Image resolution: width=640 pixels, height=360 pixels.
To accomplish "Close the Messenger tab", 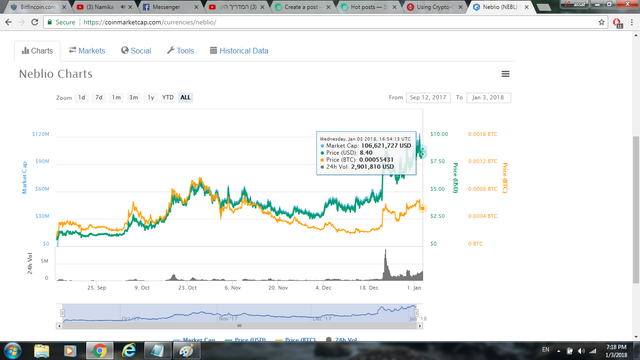I will pos(196,7).
